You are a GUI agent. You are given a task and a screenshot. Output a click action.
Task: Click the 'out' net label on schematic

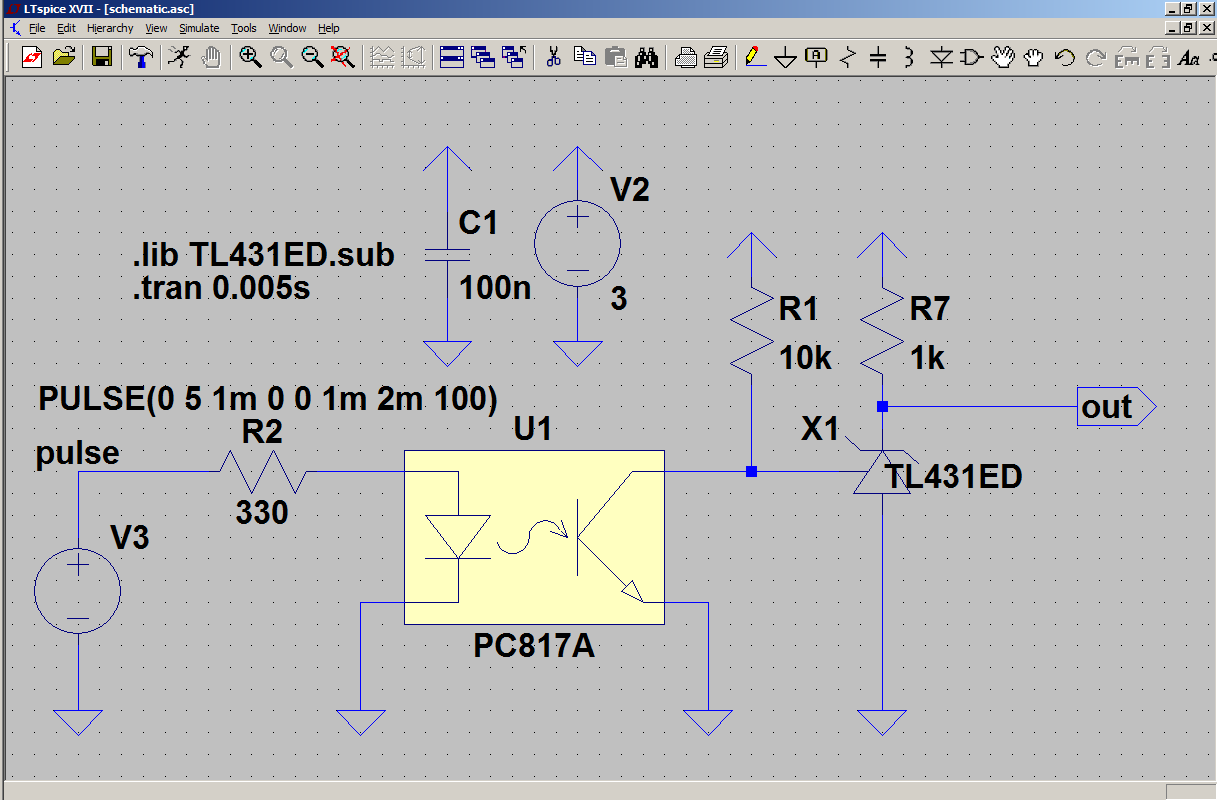click(1107, 408)
